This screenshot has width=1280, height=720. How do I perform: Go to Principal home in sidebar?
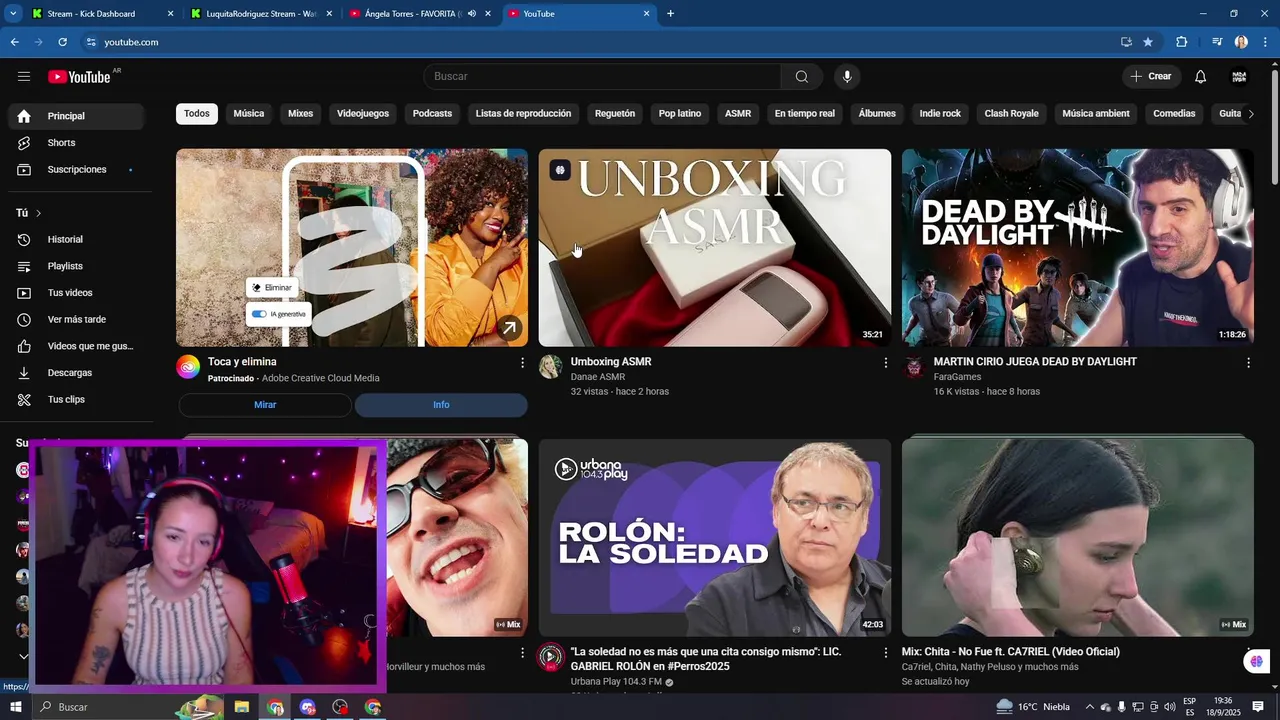pyautogui.click(x=77, y=116)
